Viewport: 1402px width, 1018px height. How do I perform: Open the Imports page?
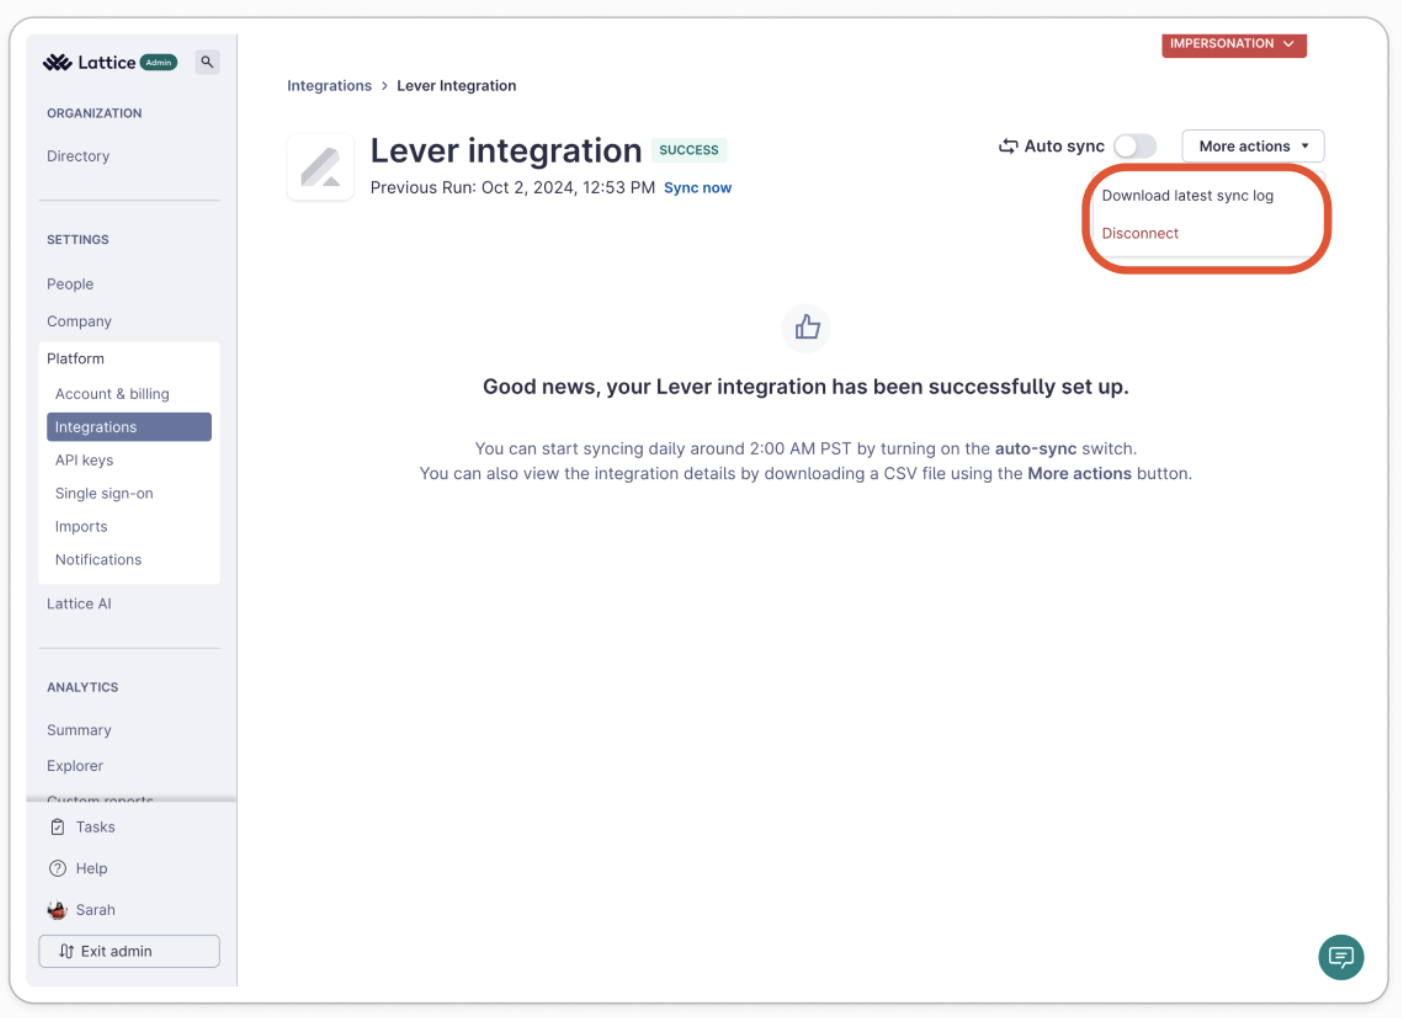(x=81, y=526)
